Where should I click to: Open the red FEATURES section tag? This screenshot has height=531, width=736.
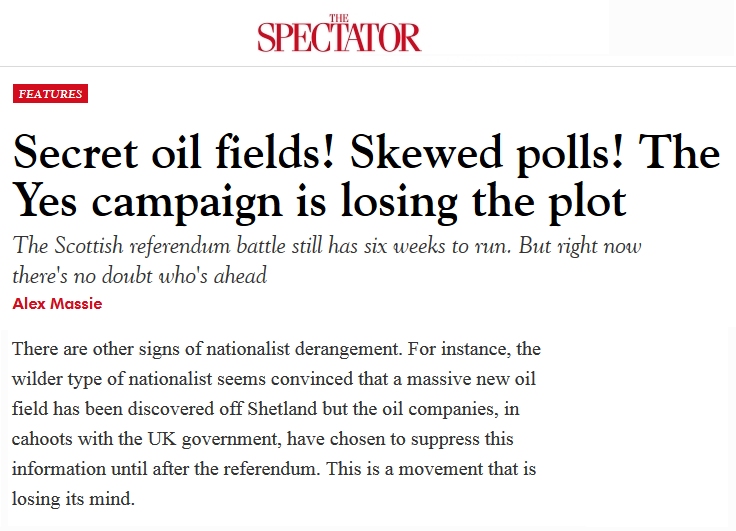(x=50, y=93)
